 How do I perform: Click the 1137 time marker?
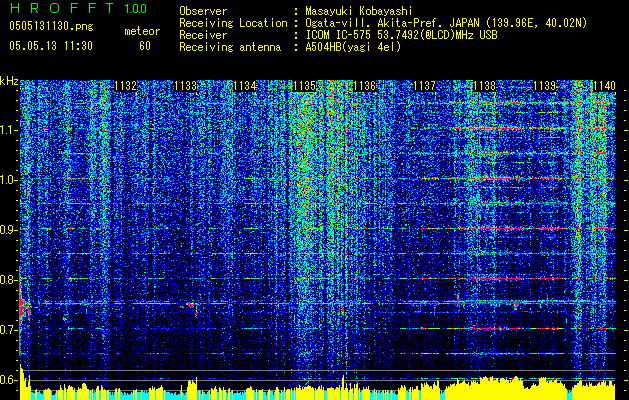[424, 86]
